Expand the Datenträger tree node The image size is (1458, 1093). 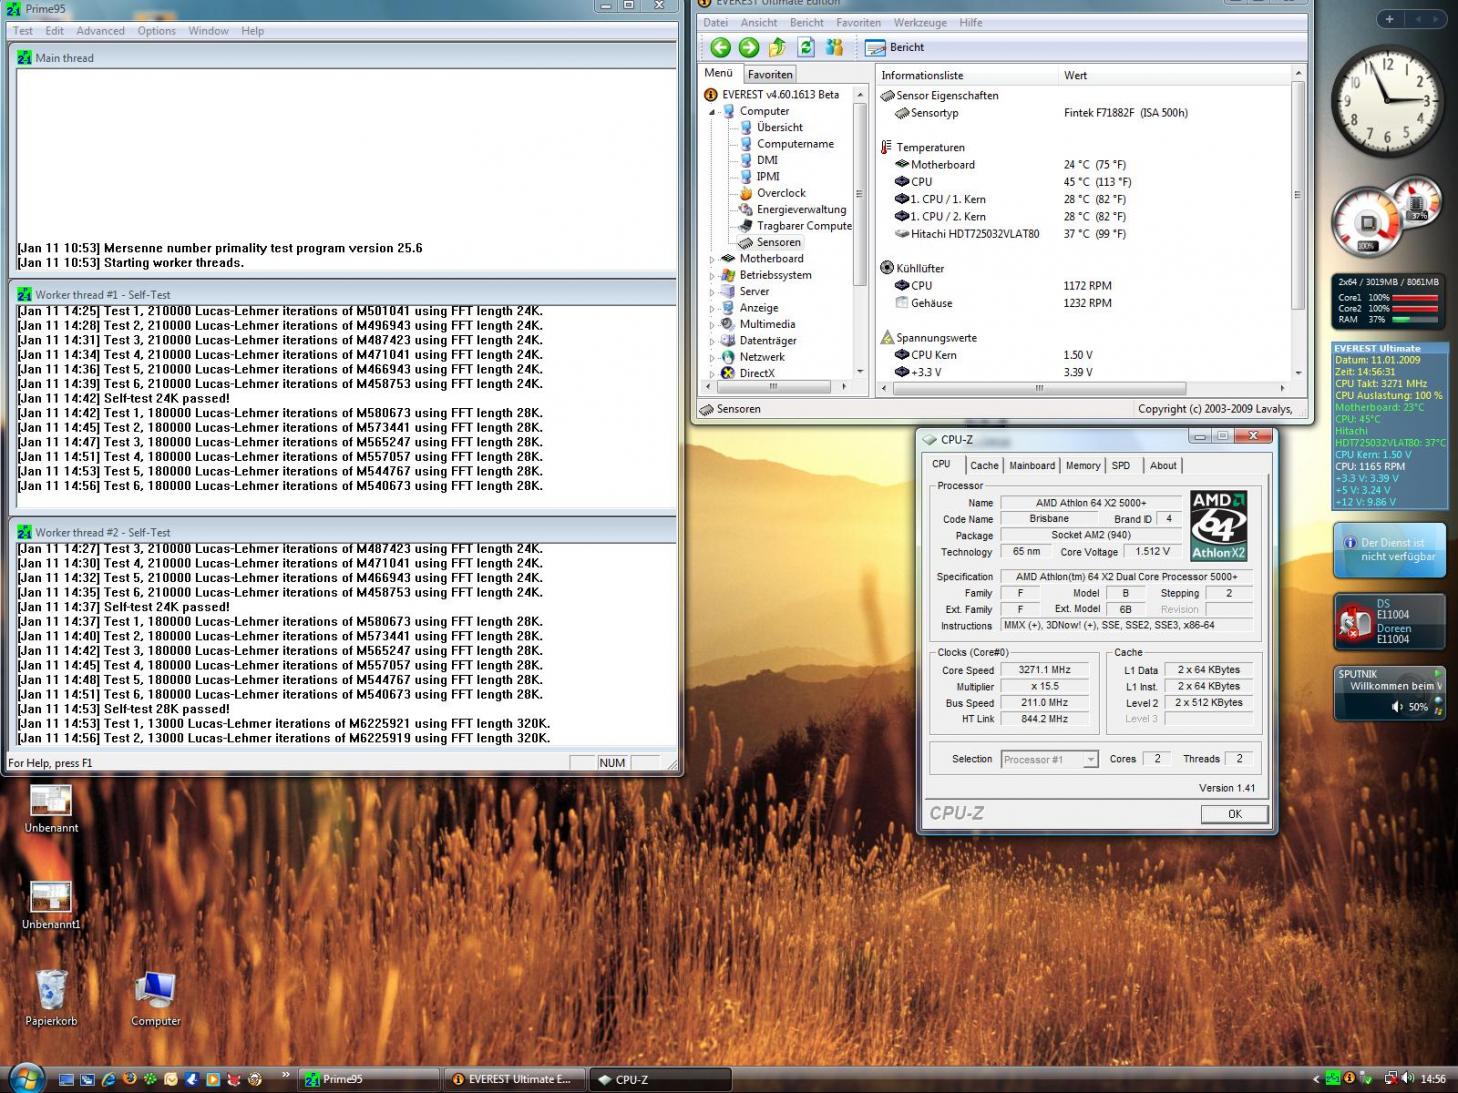pyautogui.click(x=712, y=341)
